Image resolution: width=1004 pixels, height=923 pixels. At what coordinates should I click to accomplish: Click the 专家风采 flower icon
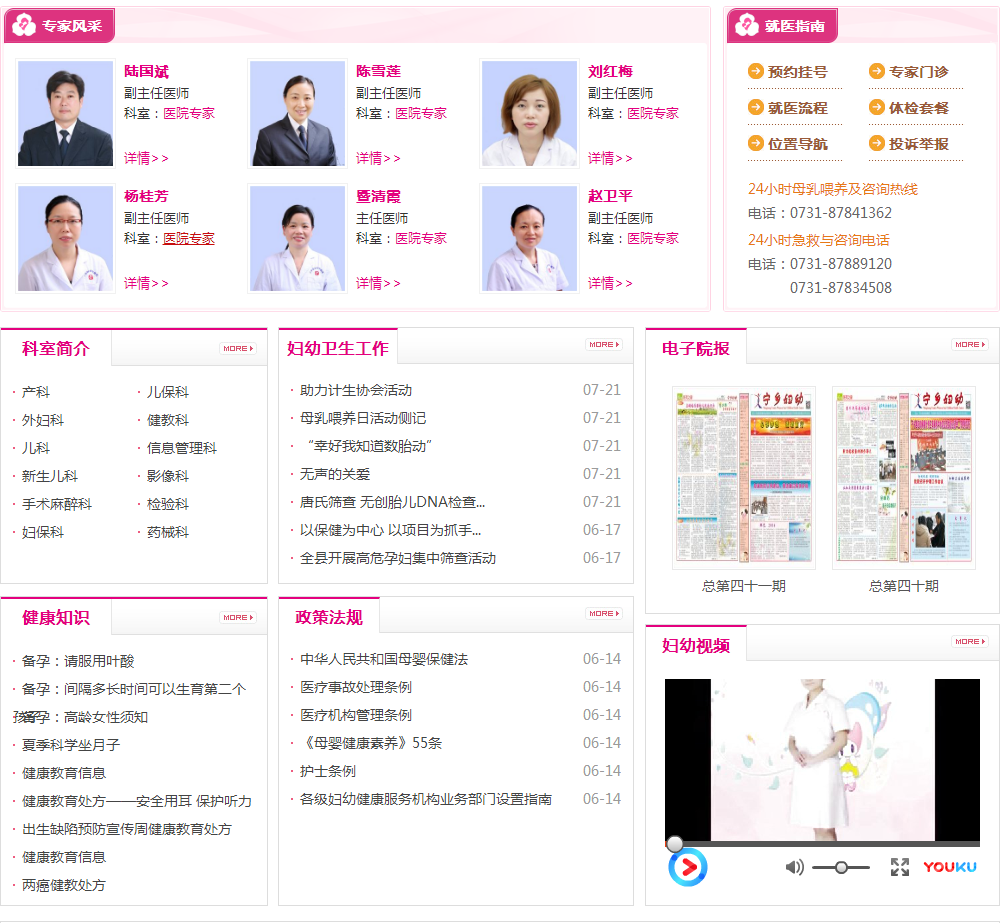pyautogui.click(x=24, y=26)
